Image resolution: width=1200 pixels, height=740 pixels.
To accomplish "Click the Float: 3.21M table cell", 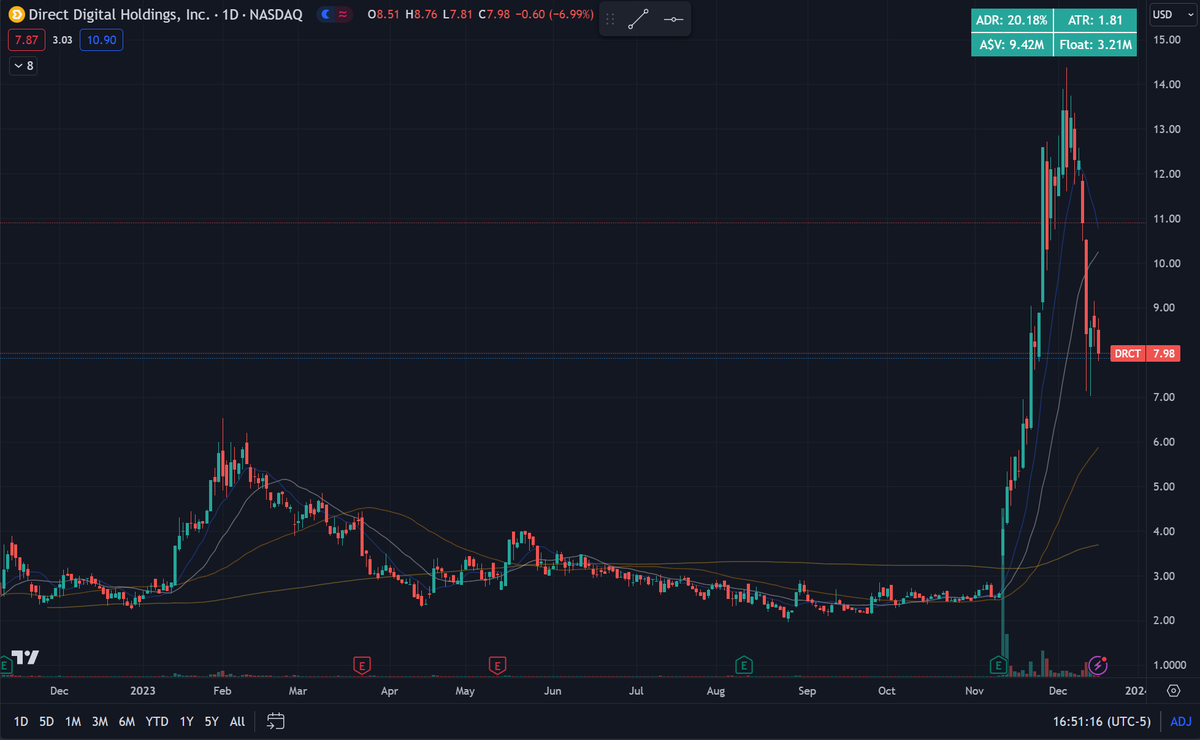I will 1094,44.
